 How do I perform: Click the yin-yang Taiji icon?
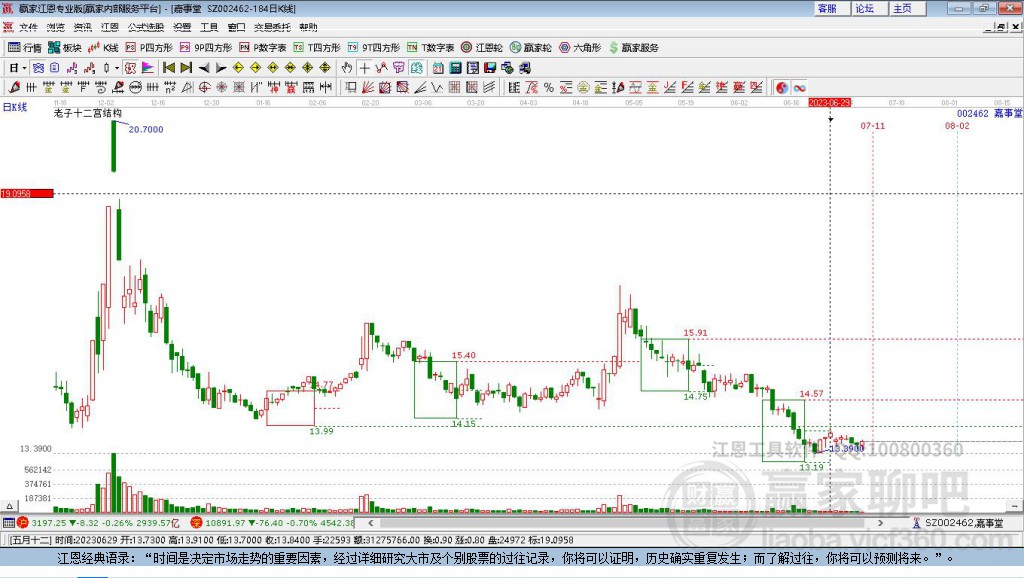coord(782,88)
